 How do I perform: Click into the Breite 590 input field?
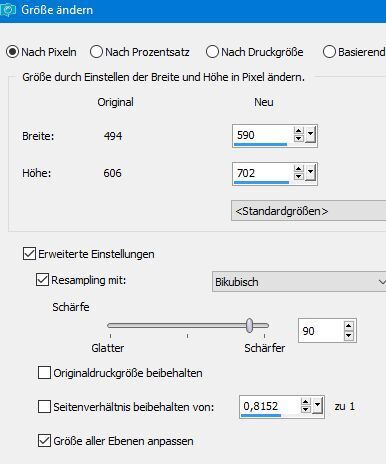tap(262, 135)
